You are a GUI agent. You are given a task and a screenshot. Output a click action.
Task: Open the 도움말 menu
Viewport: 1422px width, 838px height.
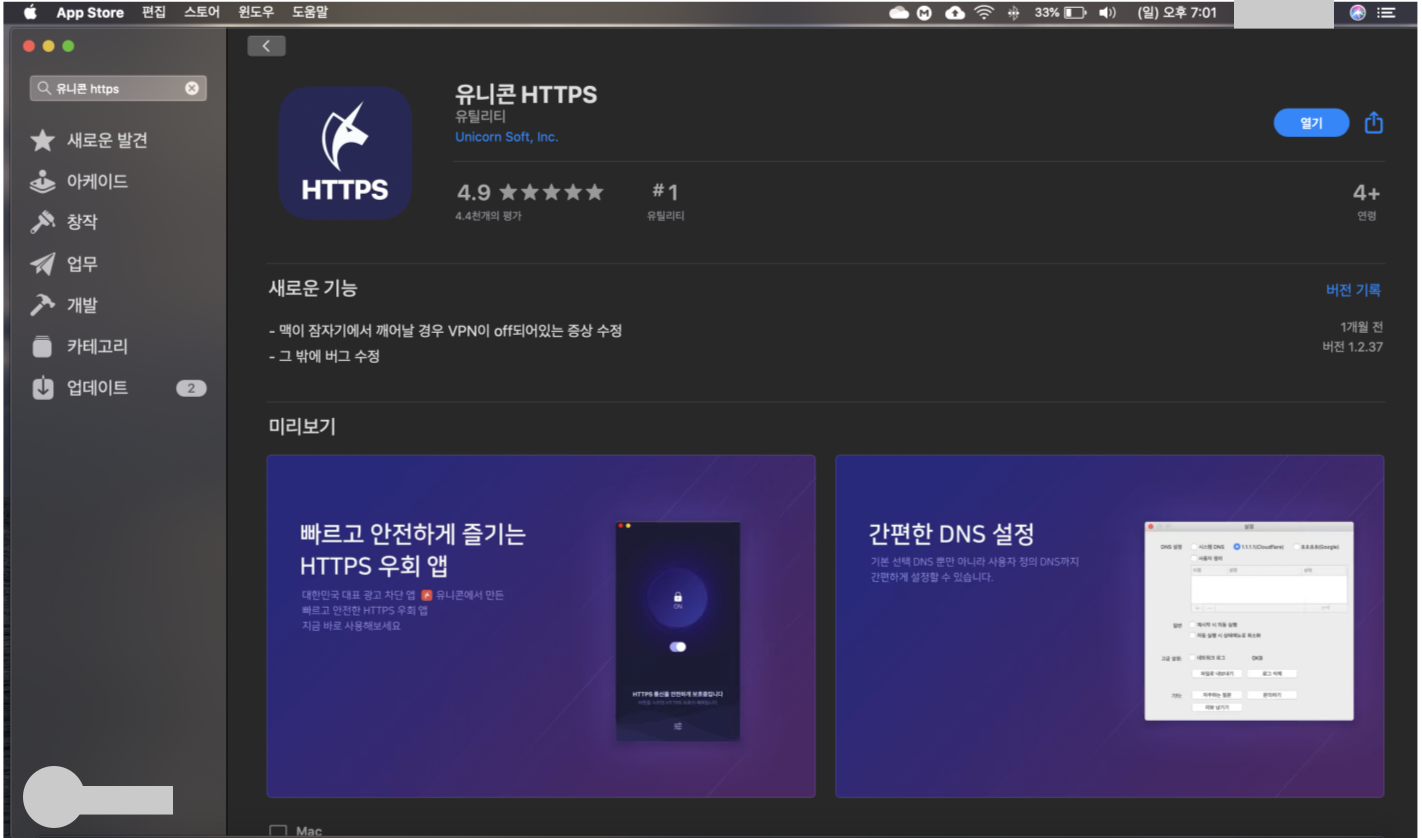310,12
